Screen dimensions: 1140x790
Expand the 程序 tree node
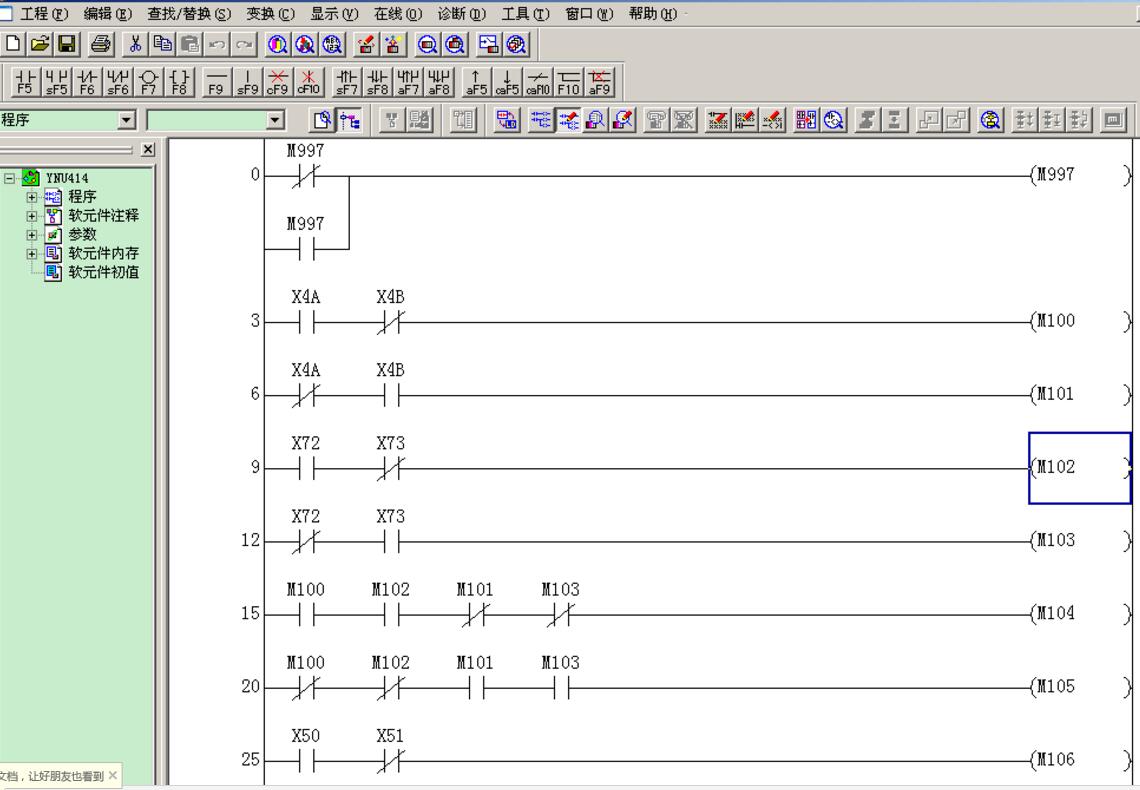[31, 197]
